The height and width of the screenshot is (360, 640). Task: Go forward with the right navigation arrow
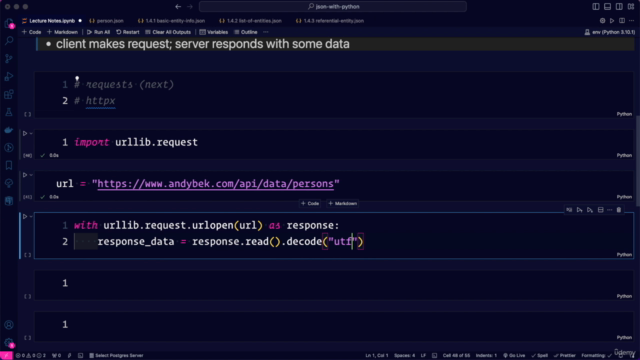[x=190, y=7]
